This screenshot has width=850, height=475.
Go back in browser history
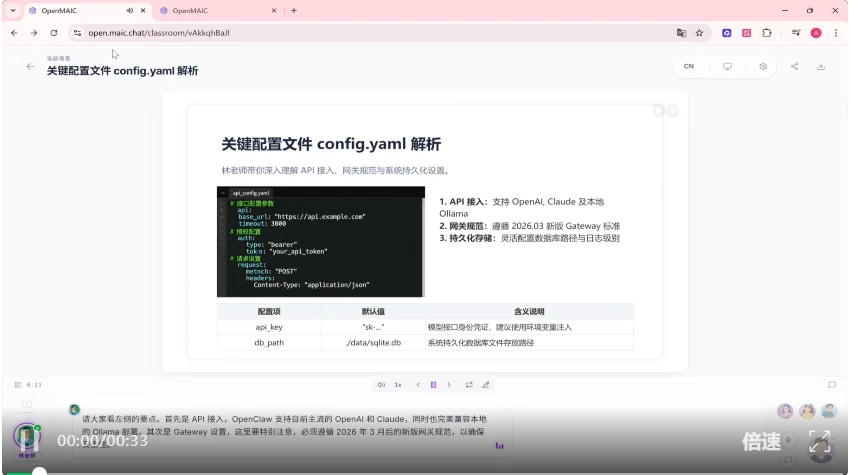pos(14,33)
